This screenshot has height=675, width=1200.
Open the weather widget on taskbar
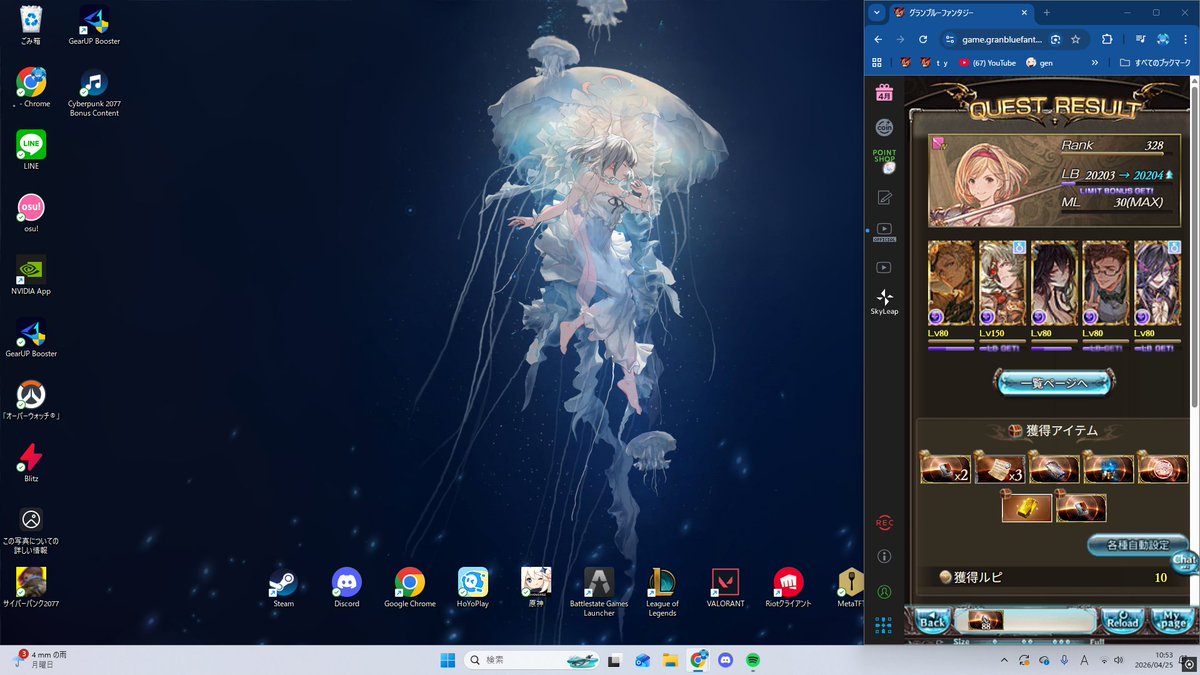(42, 659)
